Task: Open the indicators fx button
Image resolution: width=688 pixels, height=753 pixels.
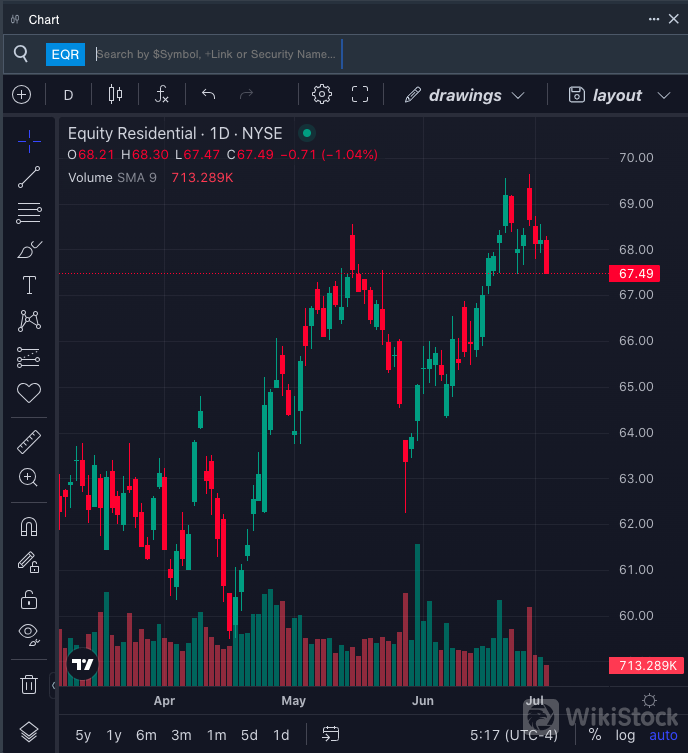Action: (162, 95)
